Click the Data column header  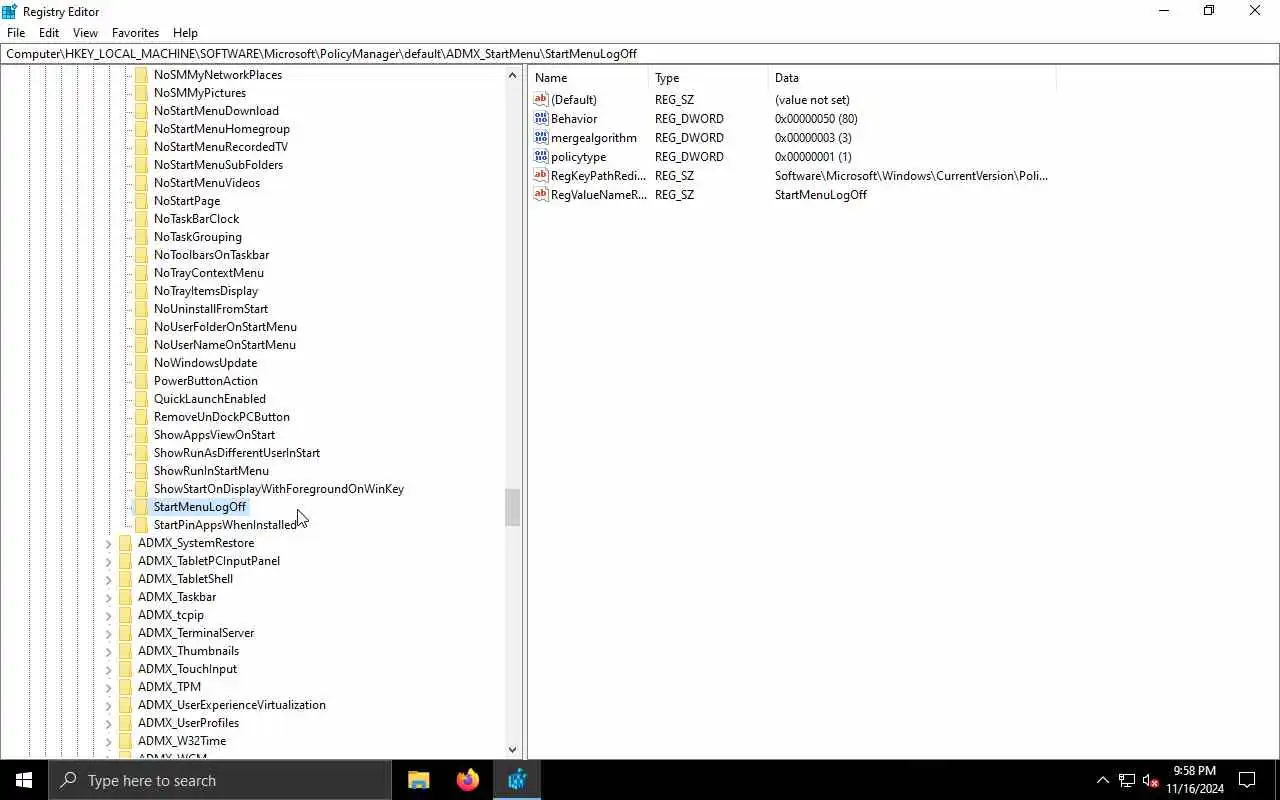click(x=912, y=78)
